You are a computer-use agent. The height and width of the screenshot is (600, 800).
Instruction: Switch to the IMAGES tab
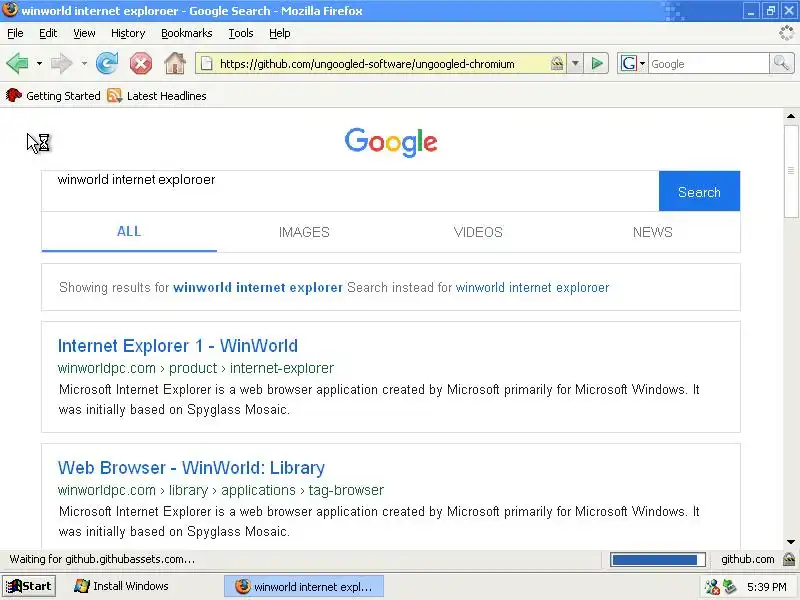(x=304, y=232)
